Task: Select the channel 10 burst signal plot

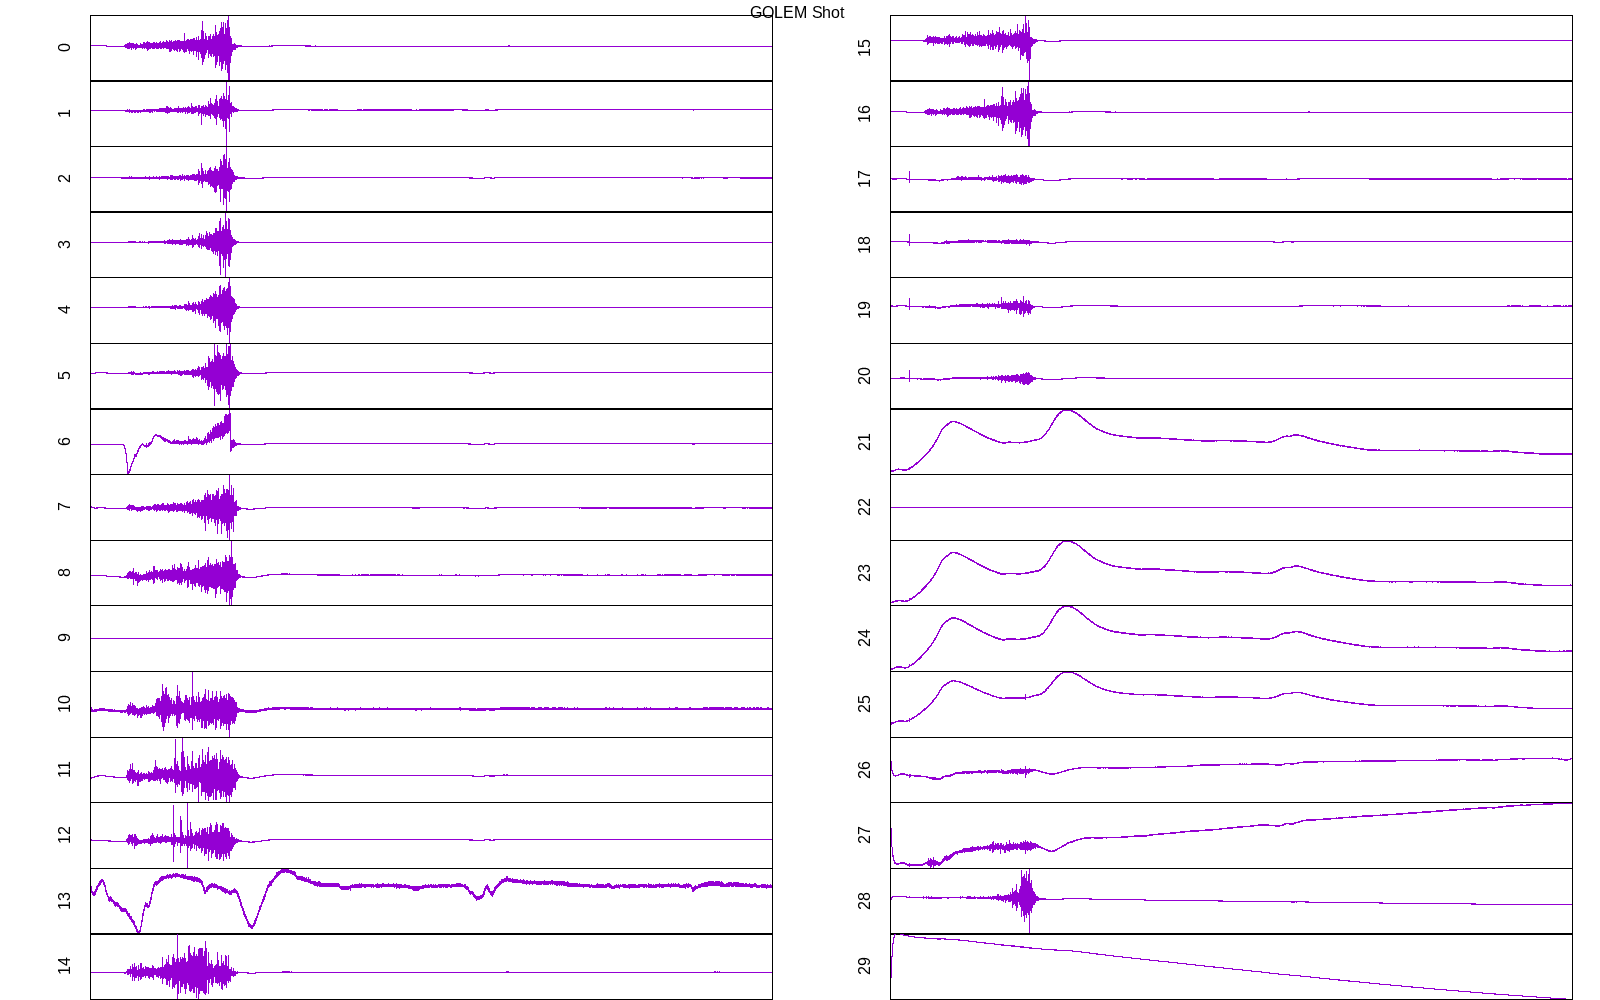Action: [x=431, y=704]
